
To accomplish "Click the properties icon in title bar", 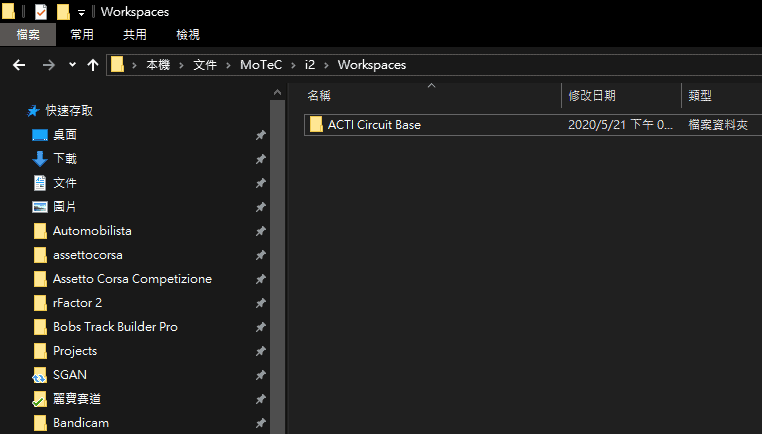I will tap(41, 12).
